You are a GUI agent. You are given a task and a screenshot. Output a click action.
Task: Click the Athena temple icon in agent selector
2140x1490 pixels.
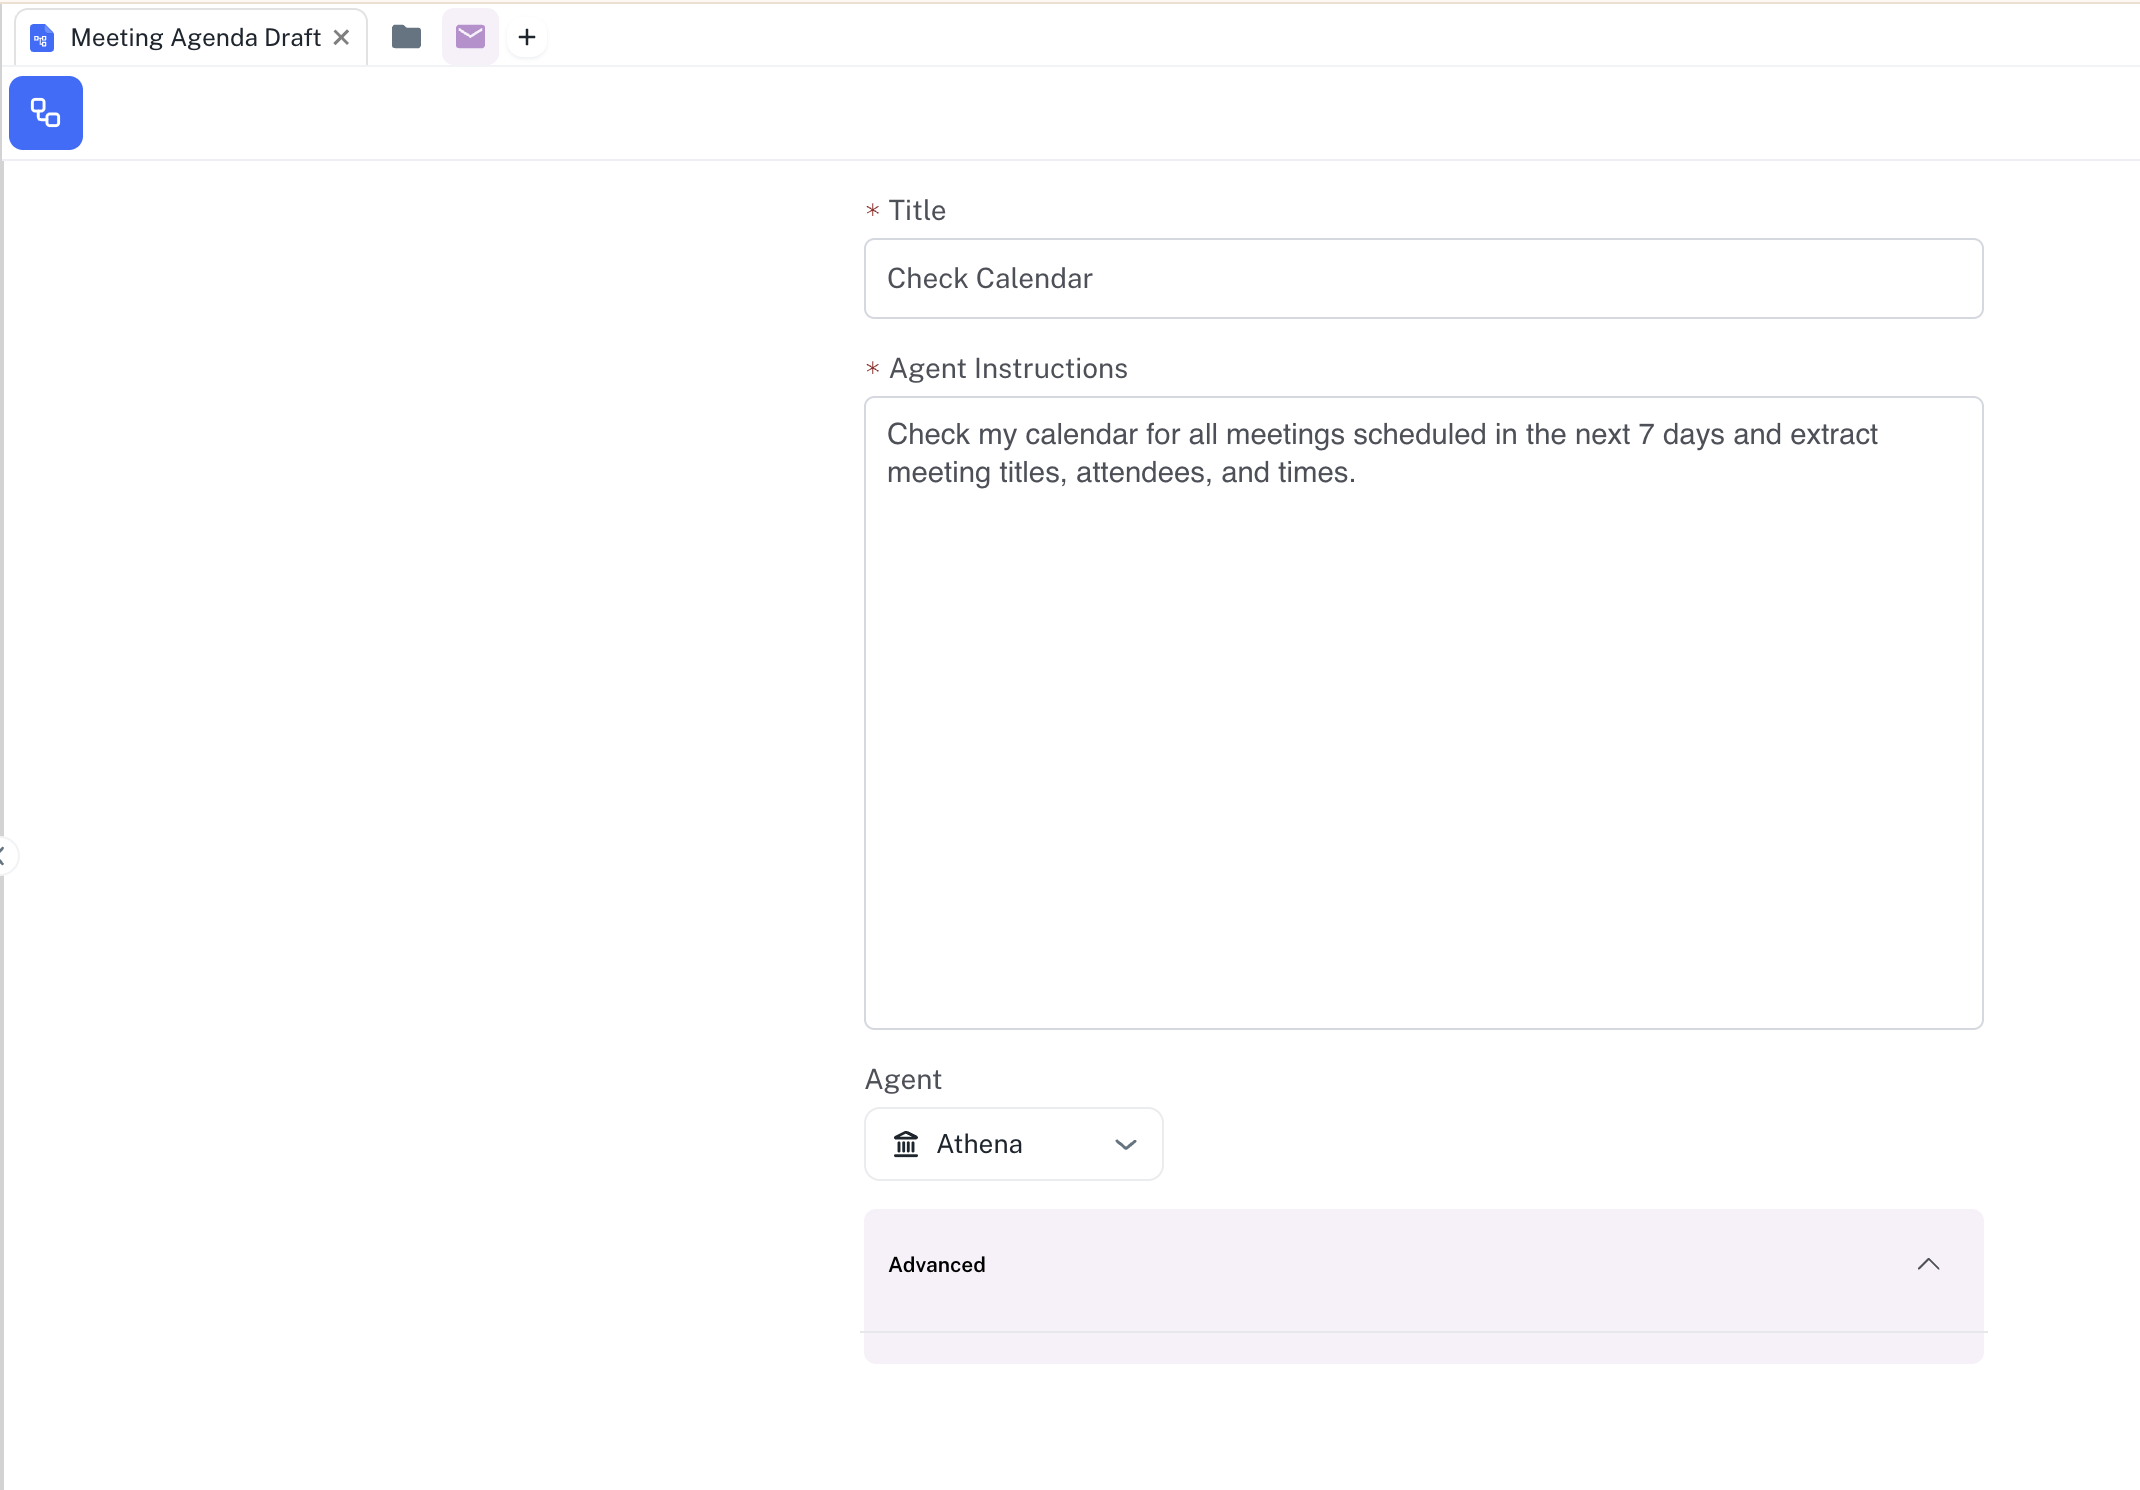pos(906,1143)
